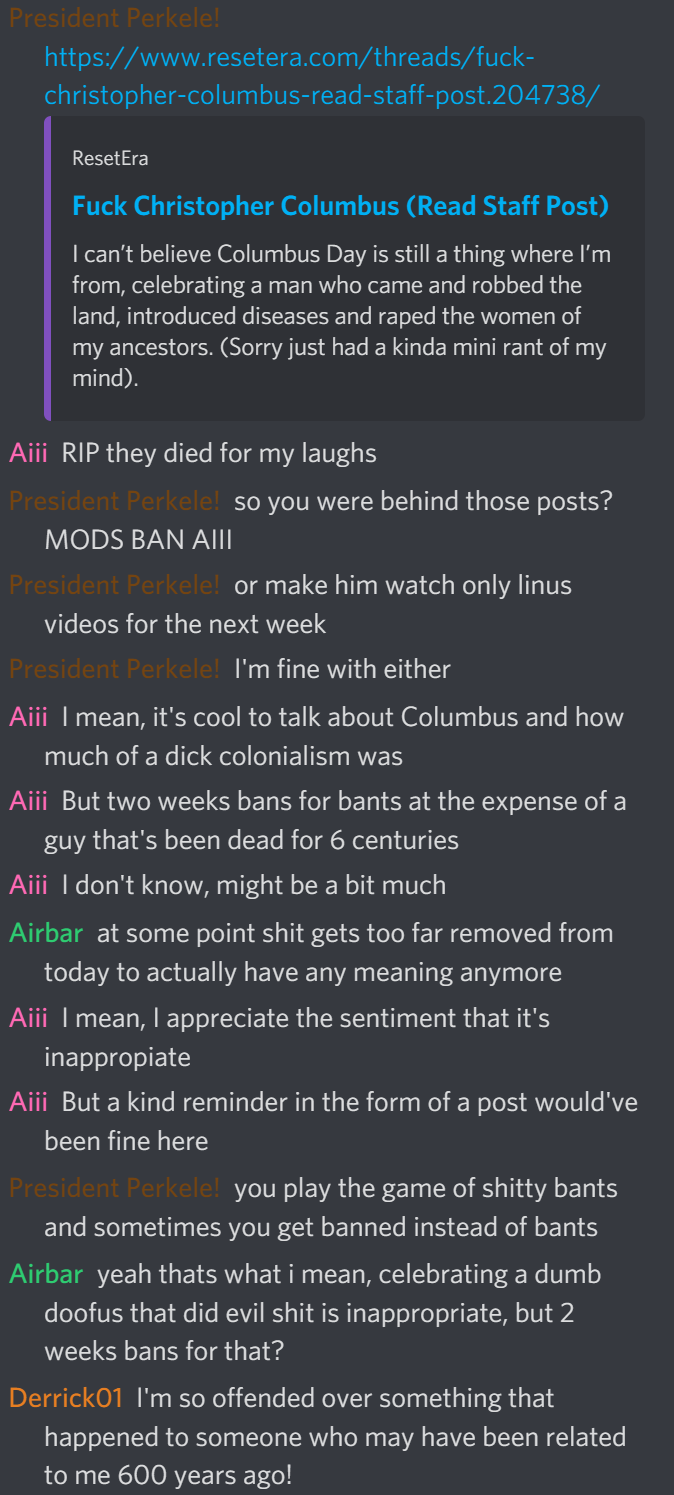Click the ResetEra site name in embed
This screenshot has width=674, height=1495.
[x=110, y=158]
